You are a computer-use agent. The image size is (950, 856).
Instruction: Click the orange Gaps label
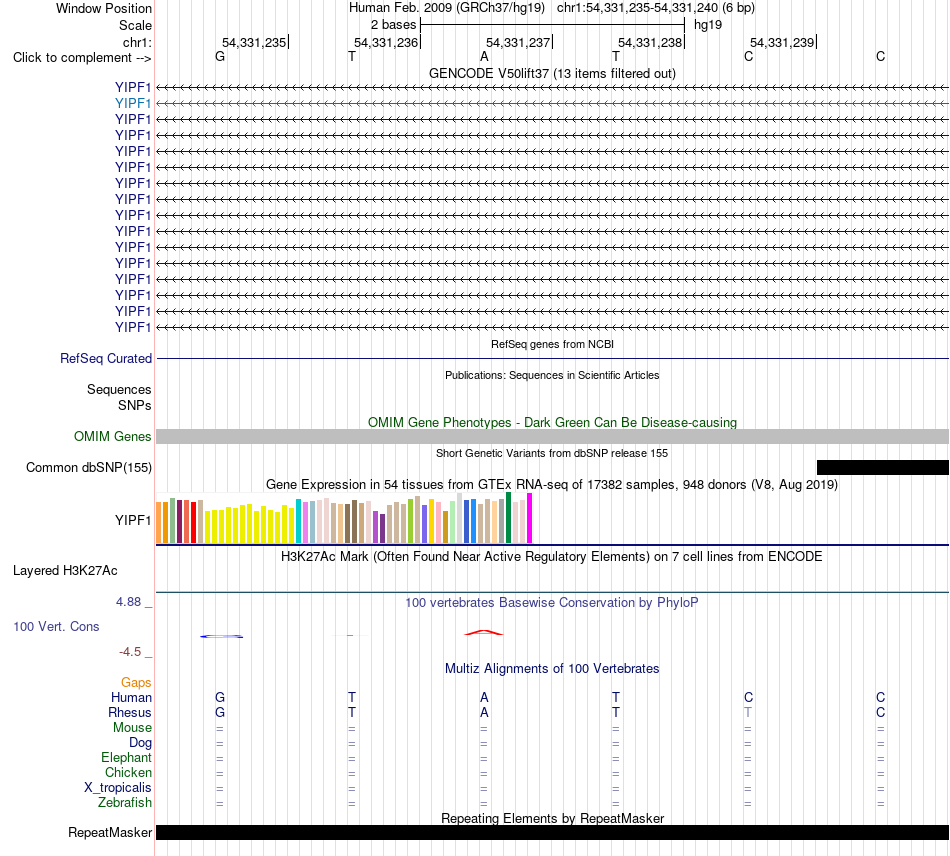[x=136, y=683]
